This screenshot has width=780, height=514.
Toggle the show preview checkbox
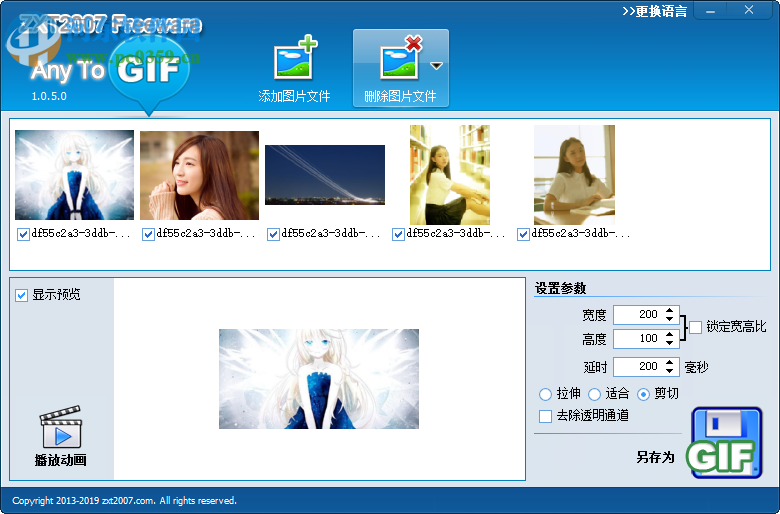click(21, 296)
